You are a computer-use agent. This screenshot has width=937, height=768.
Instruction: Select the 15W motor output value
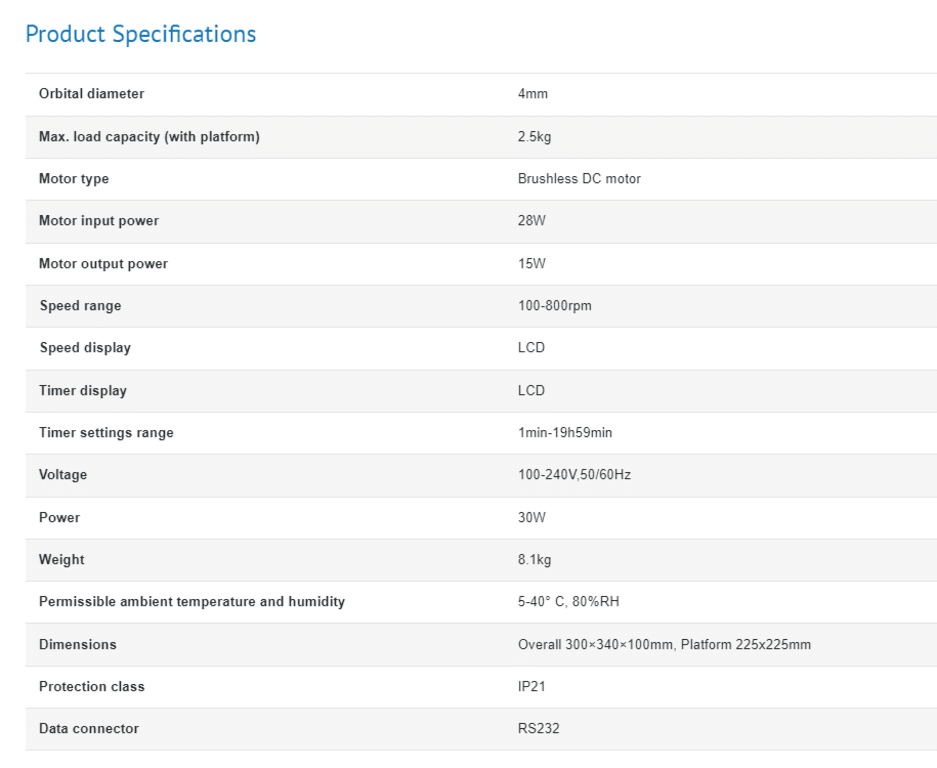pyautogui.click(x=531, y=264)
